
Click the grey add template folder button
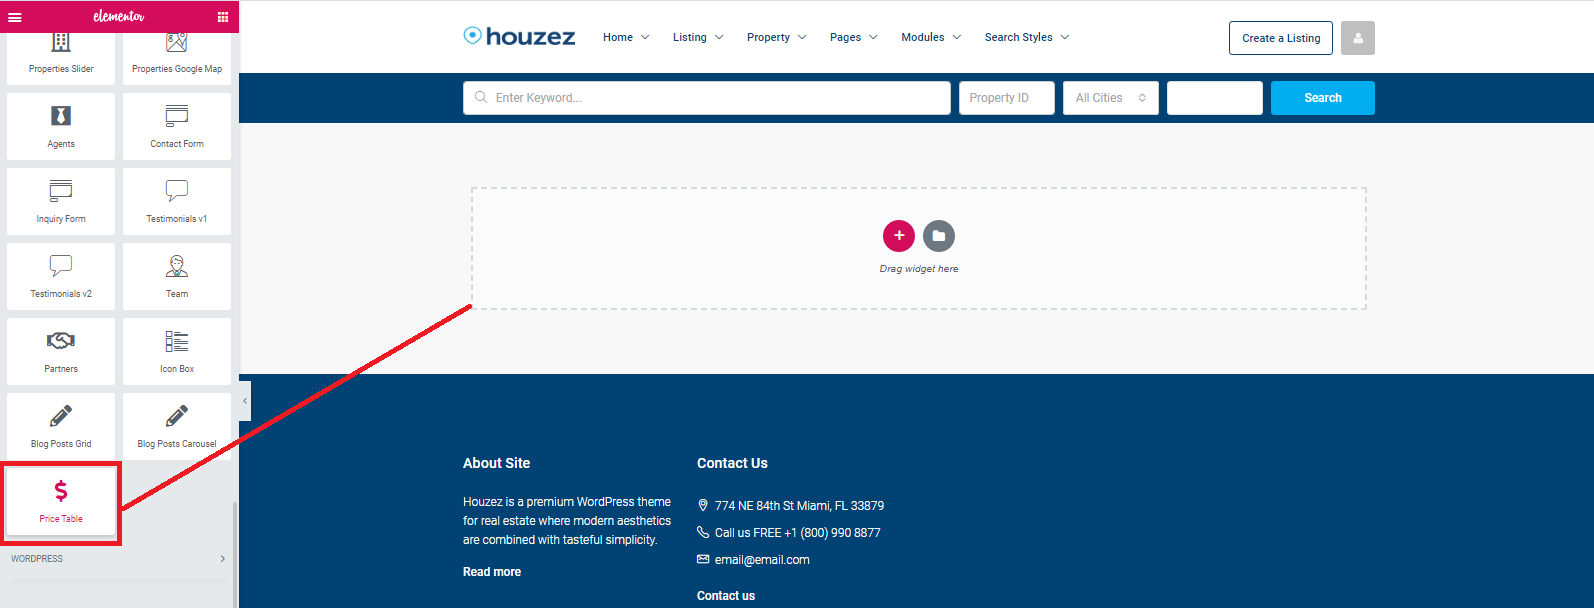pos(939,236)
